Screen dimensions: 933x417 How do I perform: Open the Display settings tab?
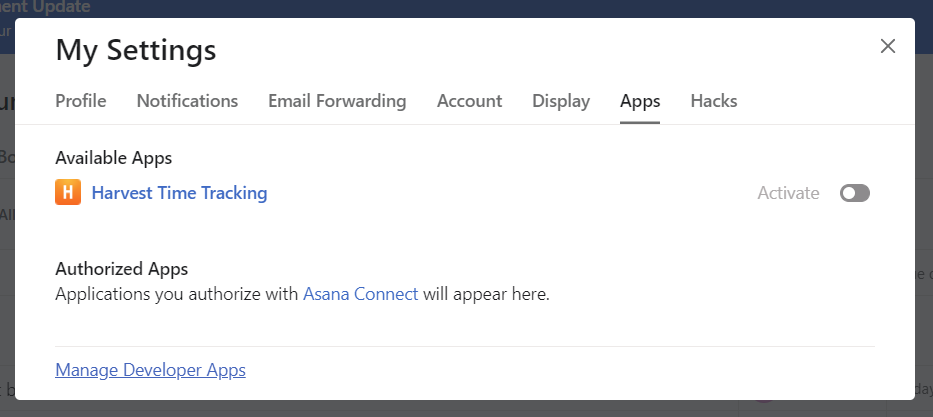pos(561,101)
